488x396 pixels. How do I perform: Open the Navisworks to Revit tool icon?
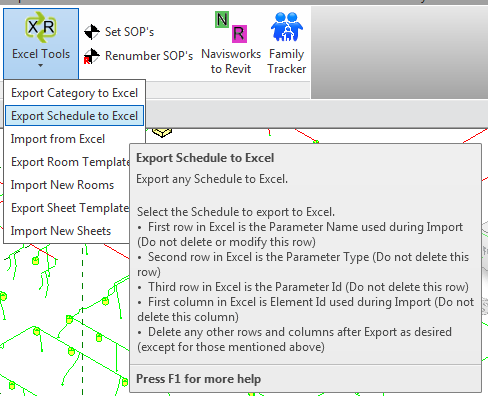tap(231, 27)
